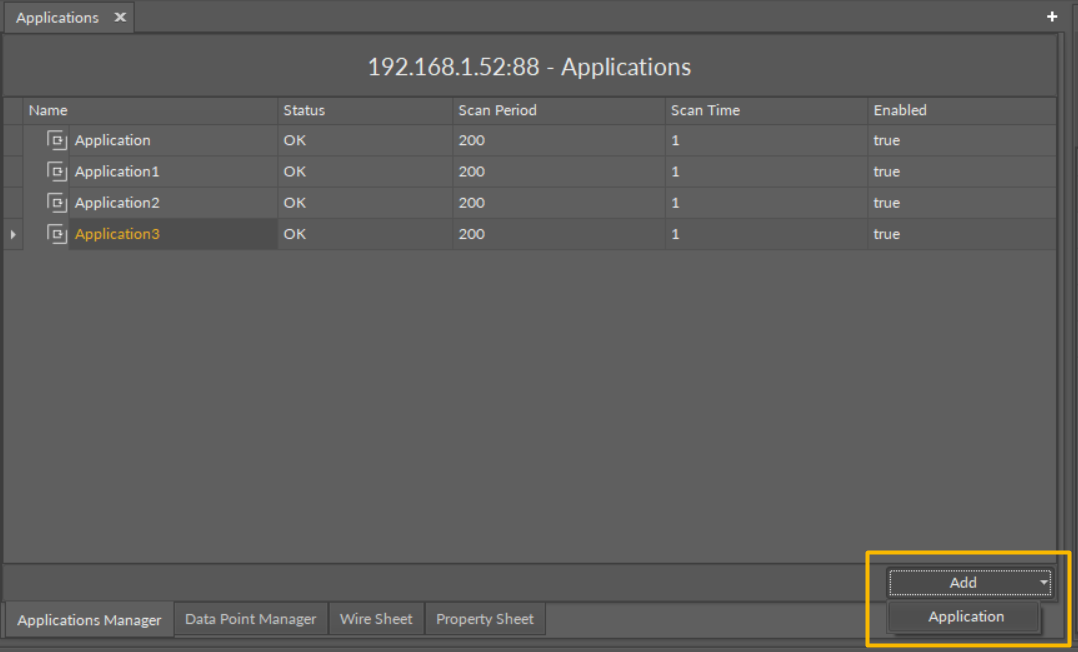The height and width of the screenshot is (652, 1078).
Task: Open the Wire Sheet tab
Action: tap(376, 619)
